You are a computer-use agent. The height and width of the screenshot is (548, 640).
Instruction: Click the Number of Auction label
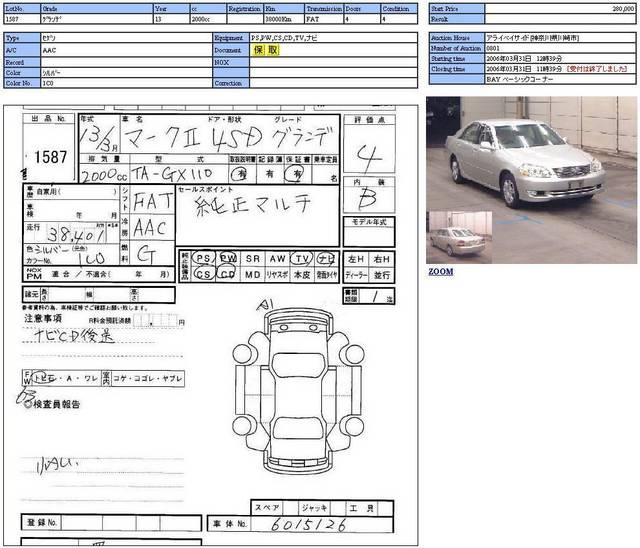pyautogui.click(x=457, y=48)
